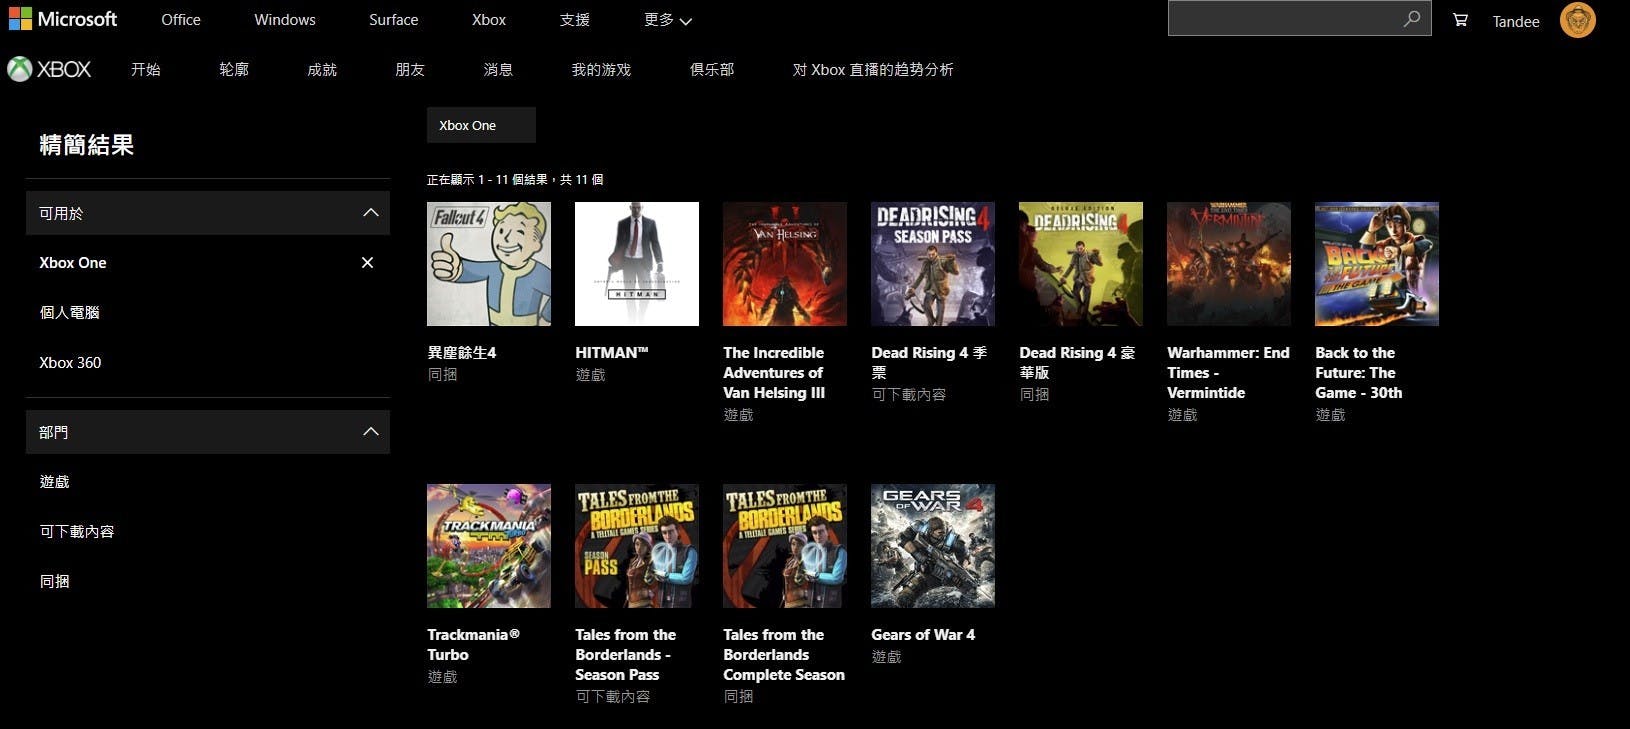
Task: Open the Xbox top menu item
Action: [x=489, y=20]
